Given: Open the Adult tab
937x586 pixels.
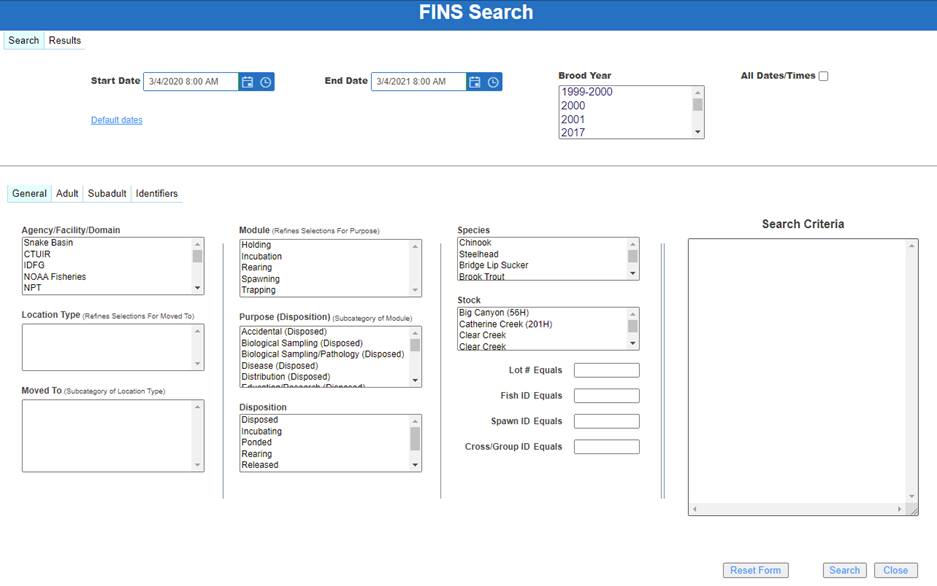Looking at the screenshot, I should pos(67,194).
